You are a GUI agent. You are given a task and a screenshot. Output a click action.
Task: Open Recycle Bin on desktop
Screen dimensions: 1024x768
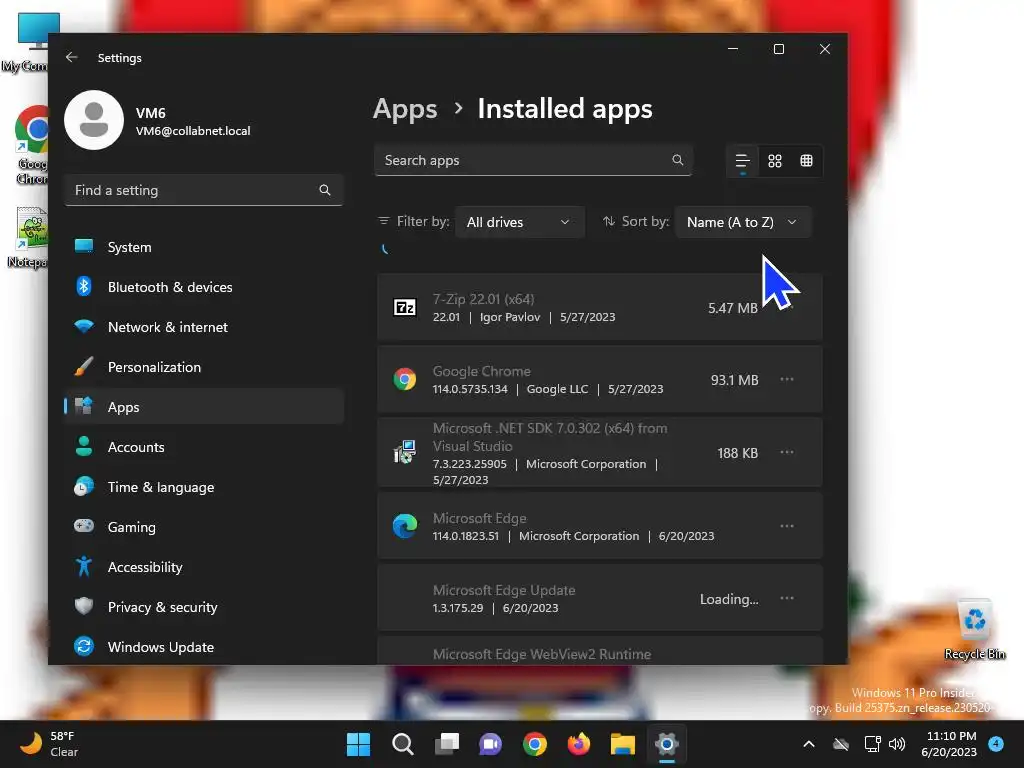tap(974, 630)
